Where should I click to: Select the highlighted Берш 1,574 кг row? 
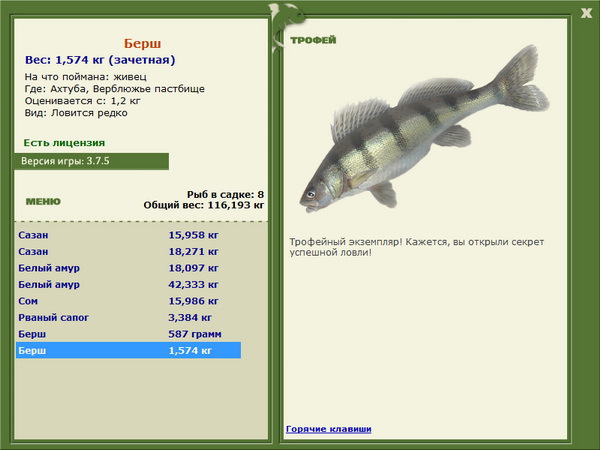(x=129, y=350)
